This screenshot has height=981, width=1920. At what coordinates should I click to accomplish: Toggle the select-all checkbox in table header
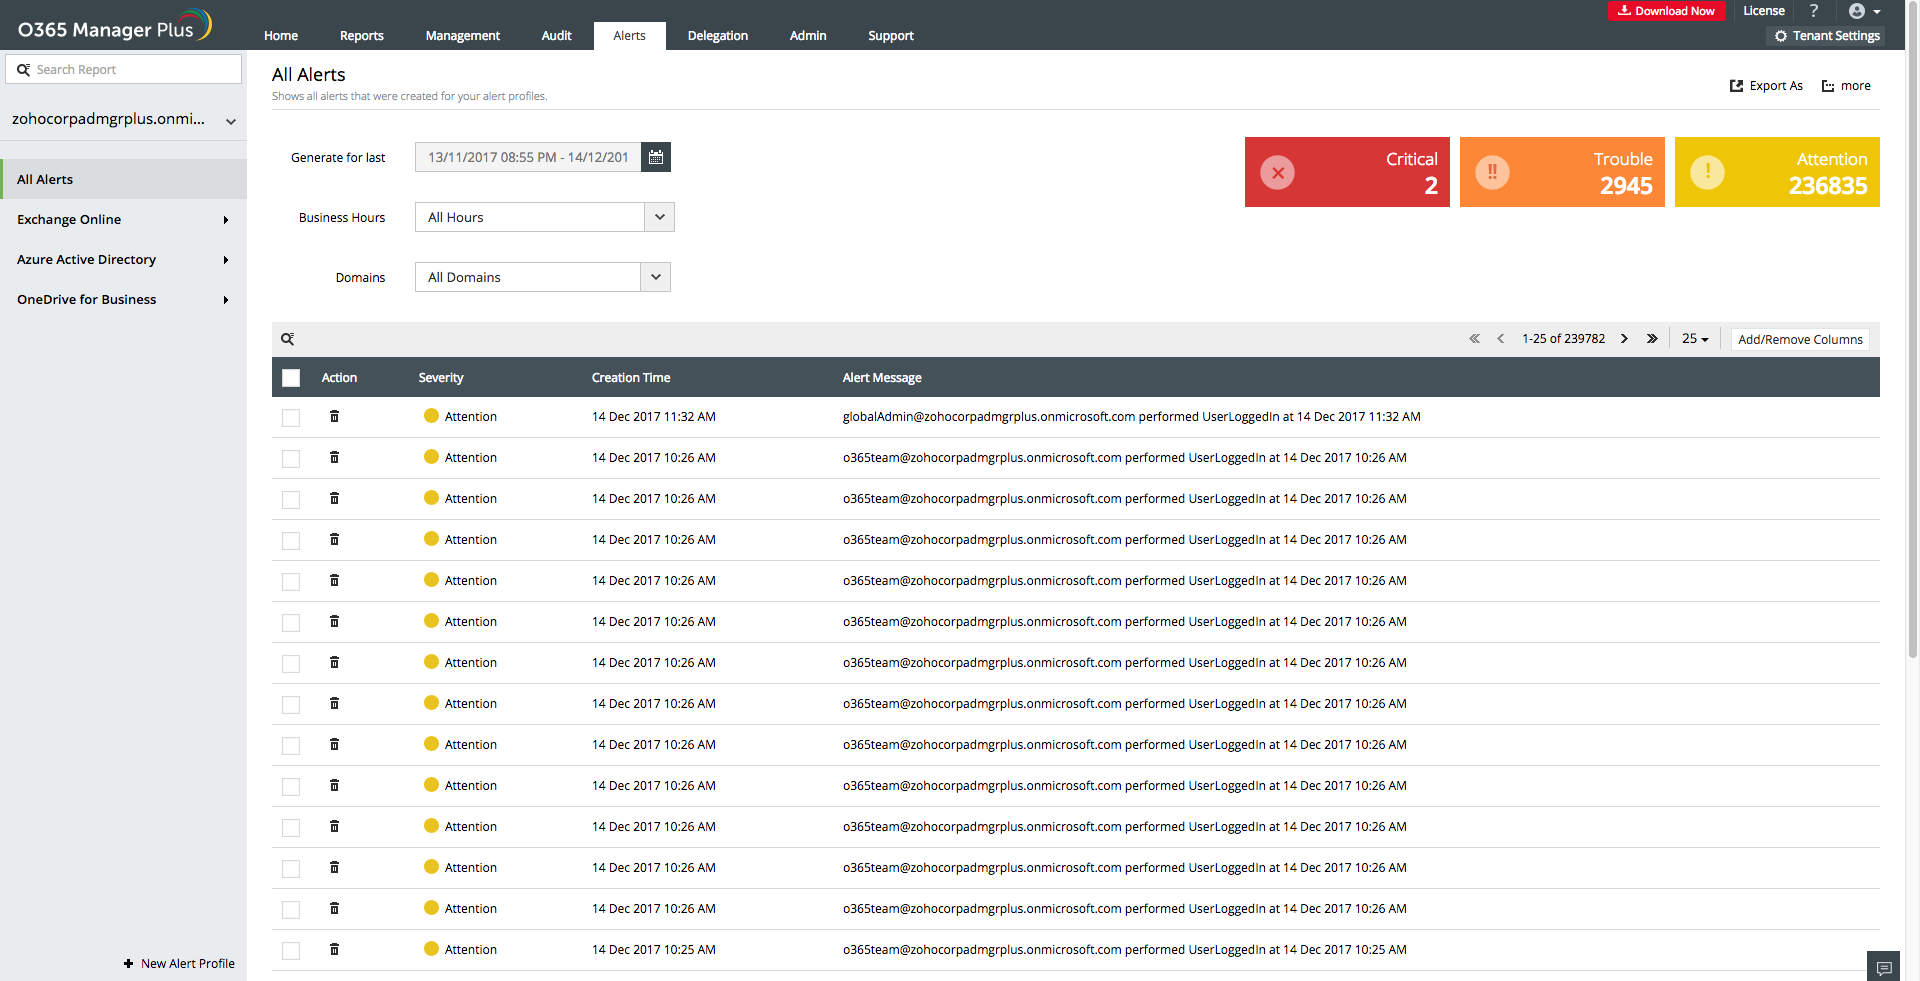291,378
